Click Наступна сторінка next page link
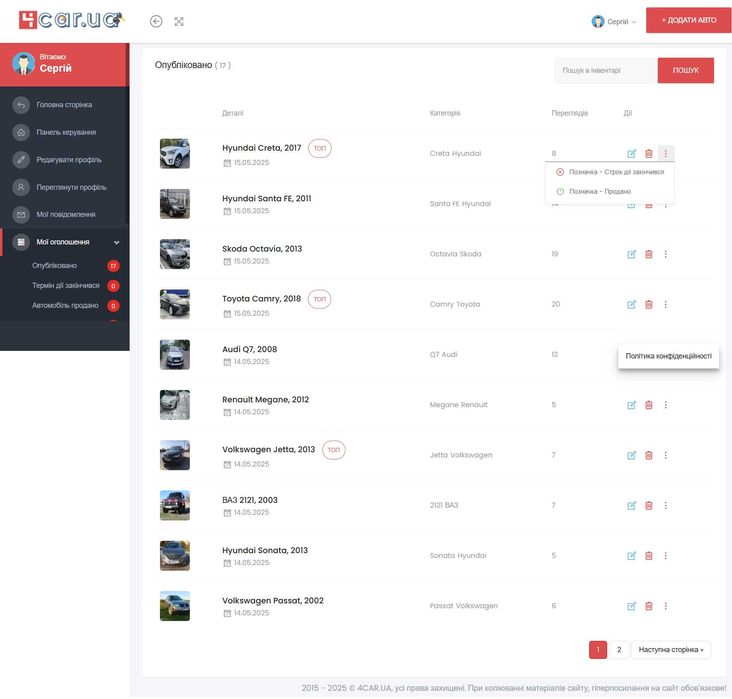Image resolution: width=732 pixels, height=699 pixels. click(671, 650)
